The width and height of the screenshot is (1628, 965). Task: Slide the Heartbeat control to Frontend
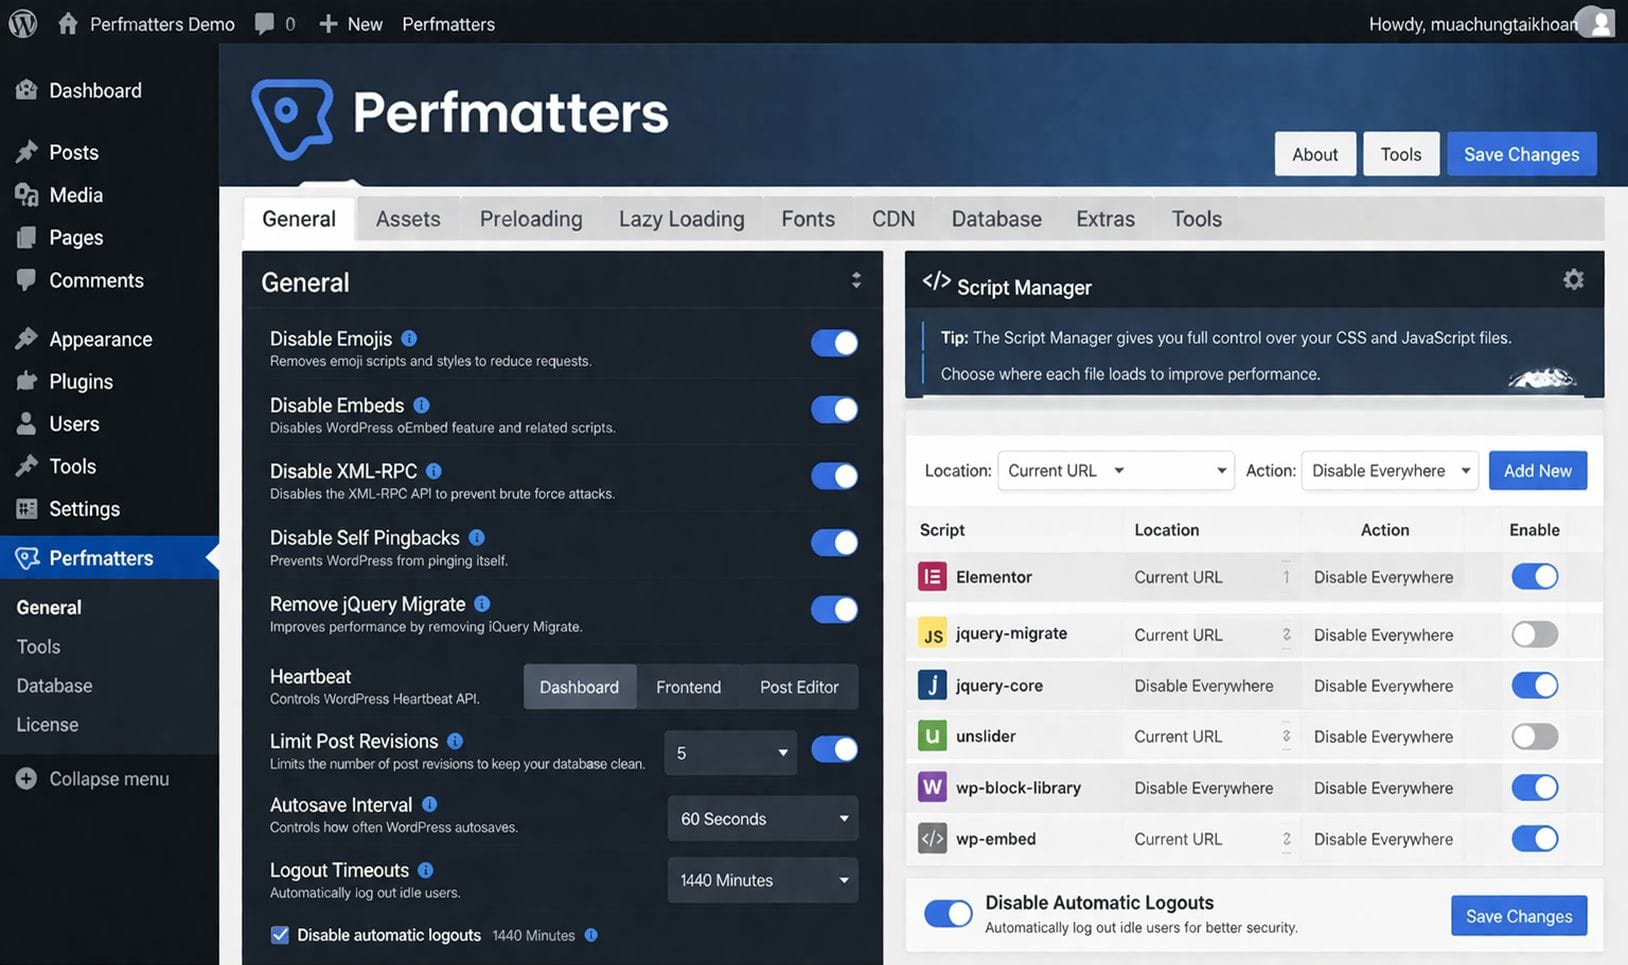pos(688,686)
